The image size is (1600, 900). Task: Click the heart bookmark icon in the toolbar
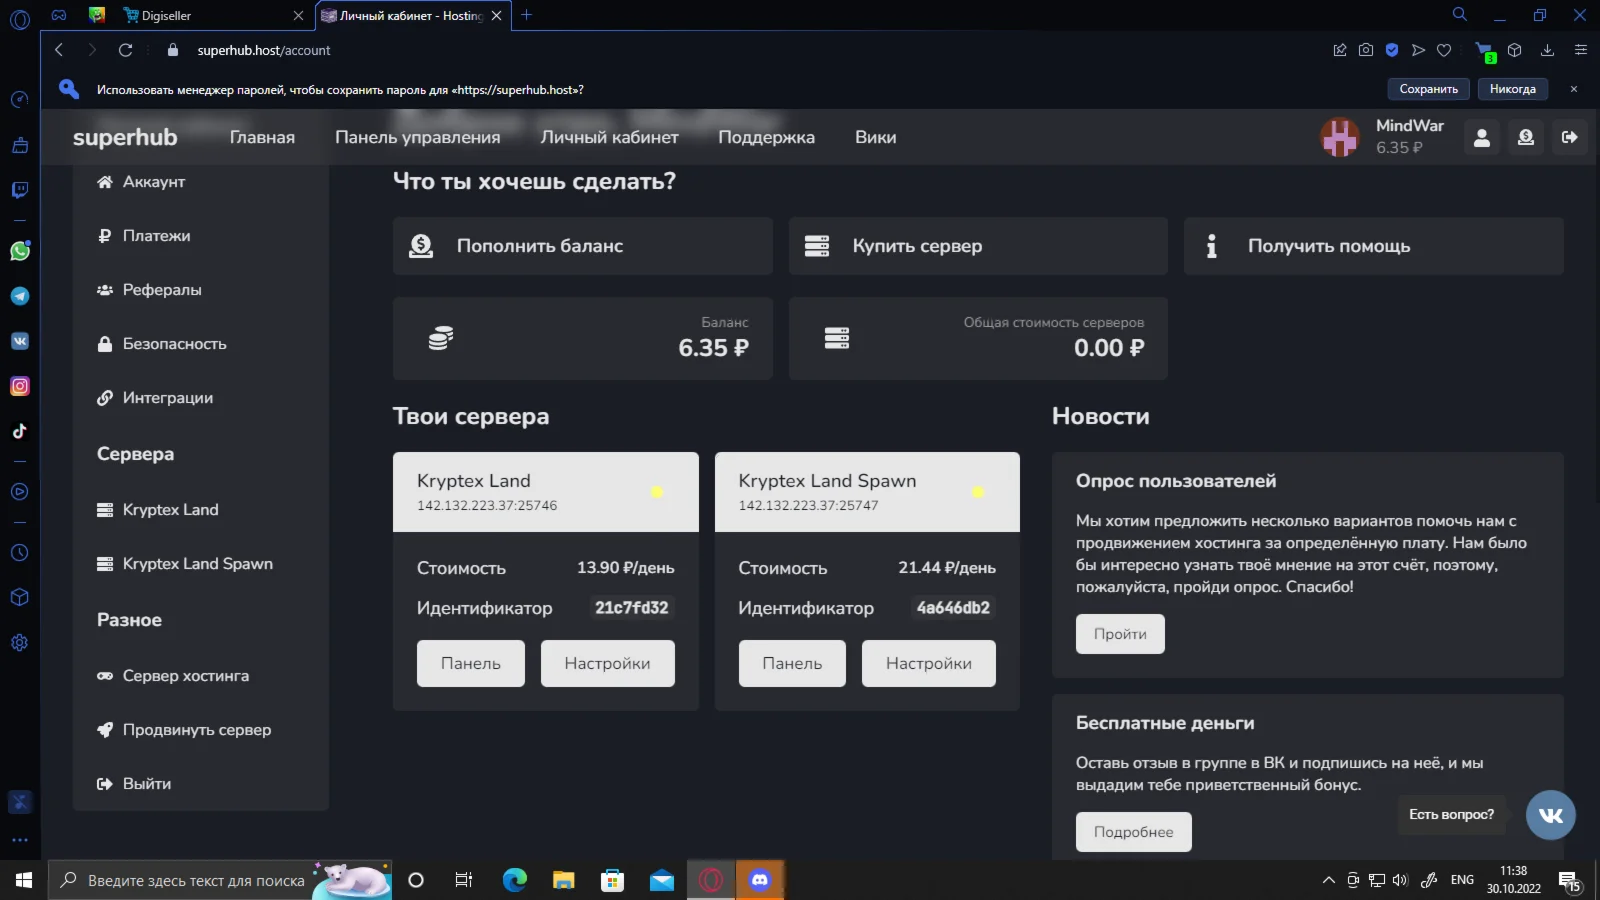pos(1446,50)
